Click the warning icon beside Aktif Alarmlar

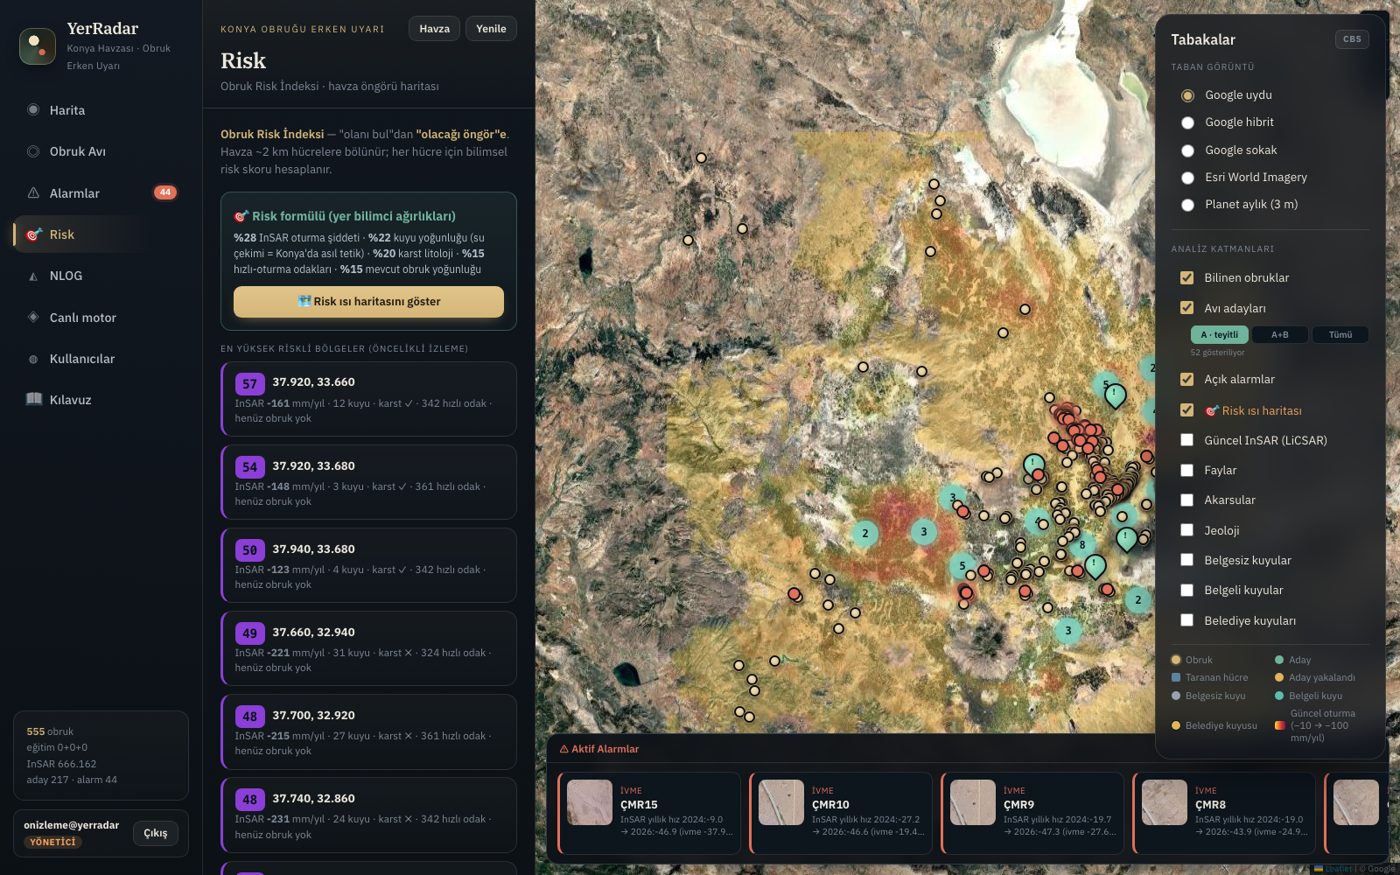[x=564, y=749]
